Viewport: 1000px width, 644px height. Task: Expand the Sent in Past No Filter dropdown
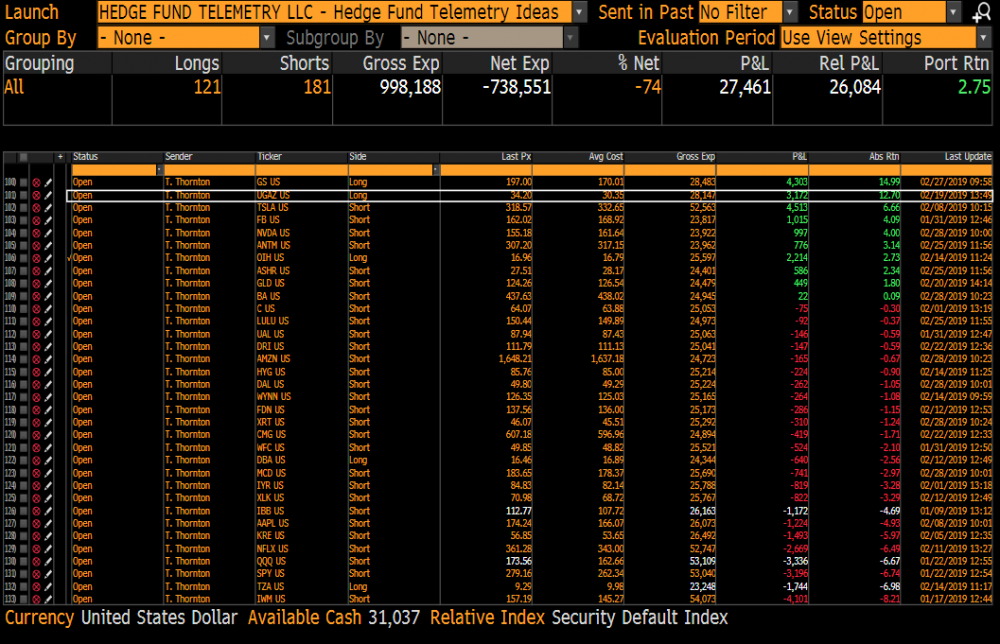[x=790, y=12]
